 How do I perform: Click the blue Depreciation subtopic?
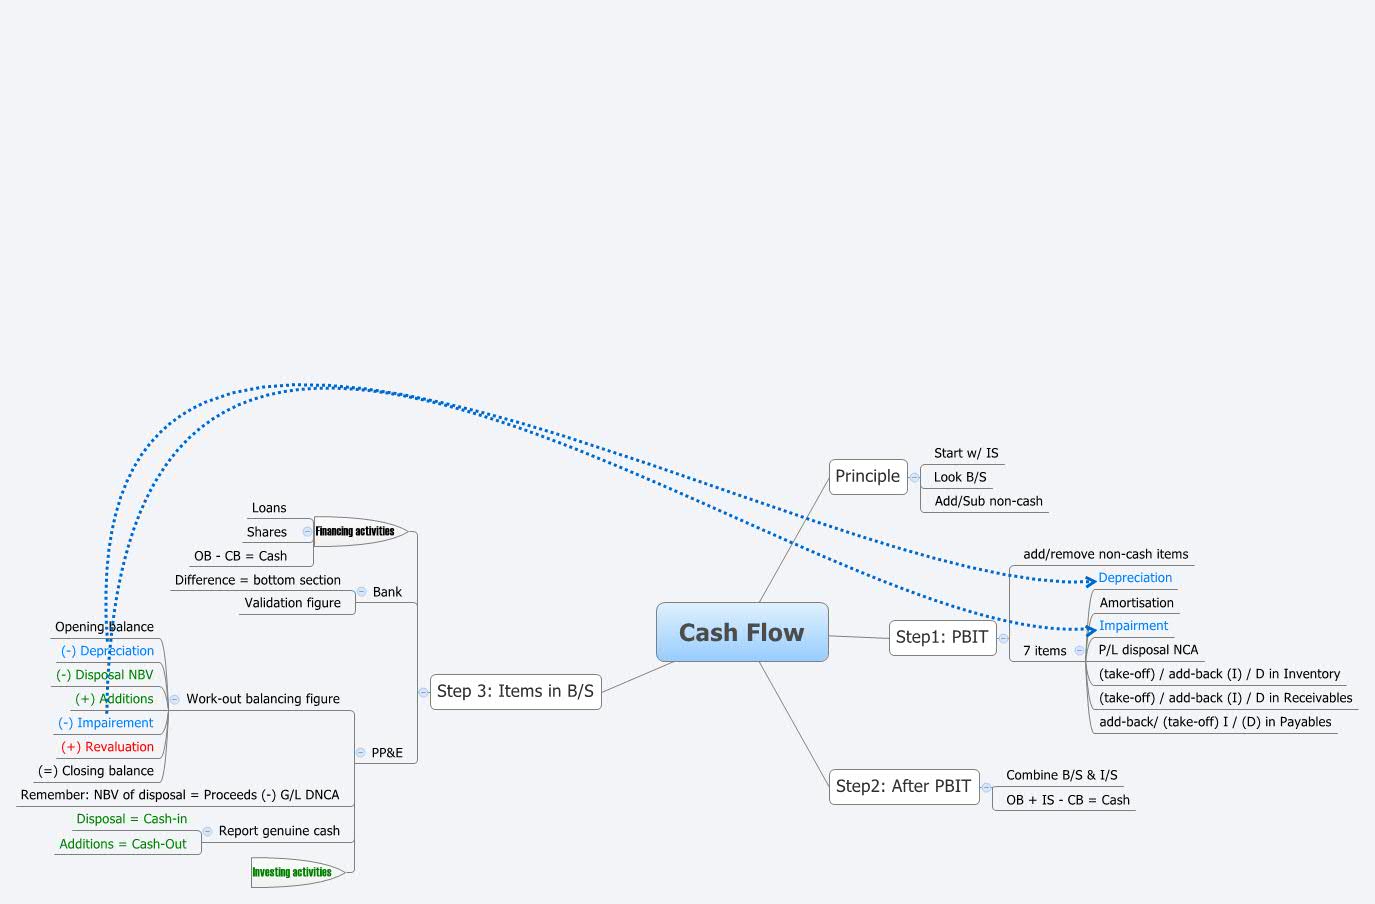[x=1135, y=578]
